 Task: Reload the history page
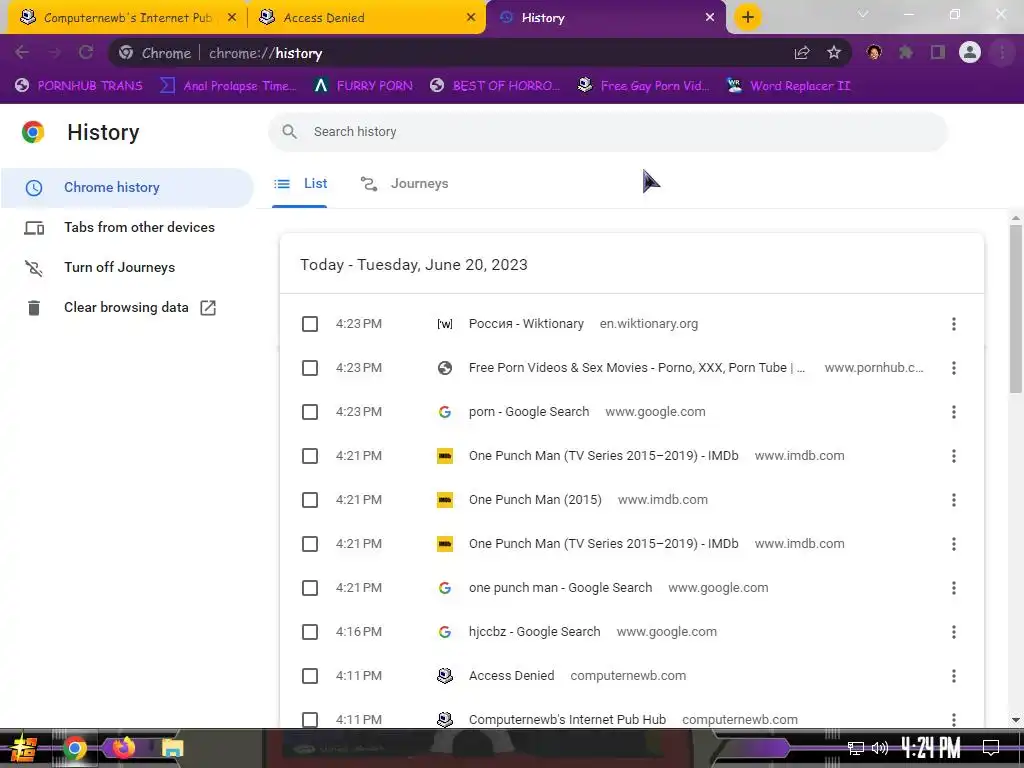(x=86, y=53)
